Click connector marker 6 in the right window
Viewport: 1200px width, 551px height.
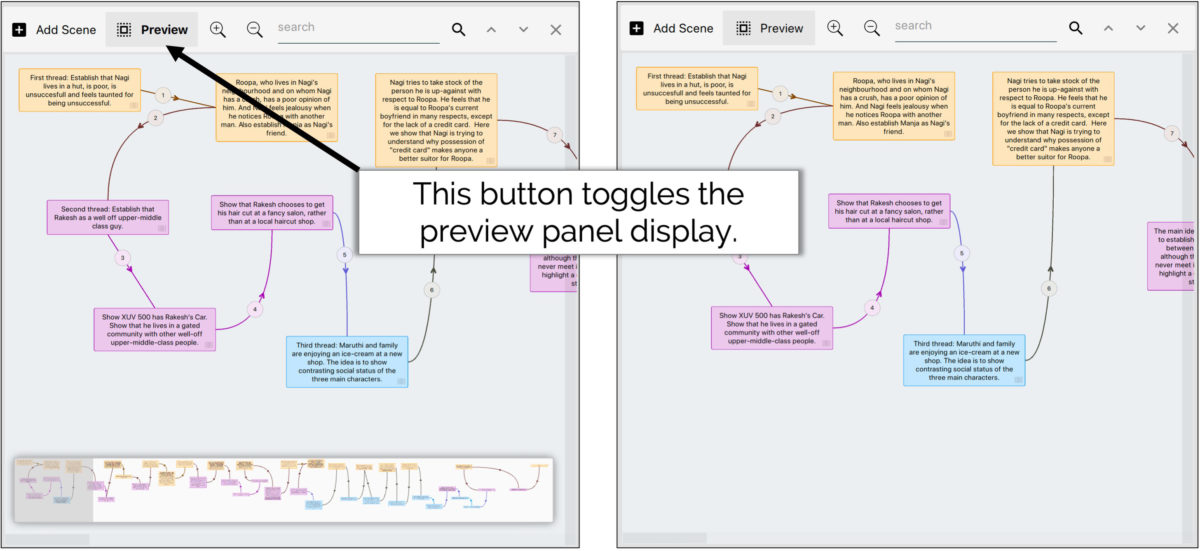tap(1049, 288)
